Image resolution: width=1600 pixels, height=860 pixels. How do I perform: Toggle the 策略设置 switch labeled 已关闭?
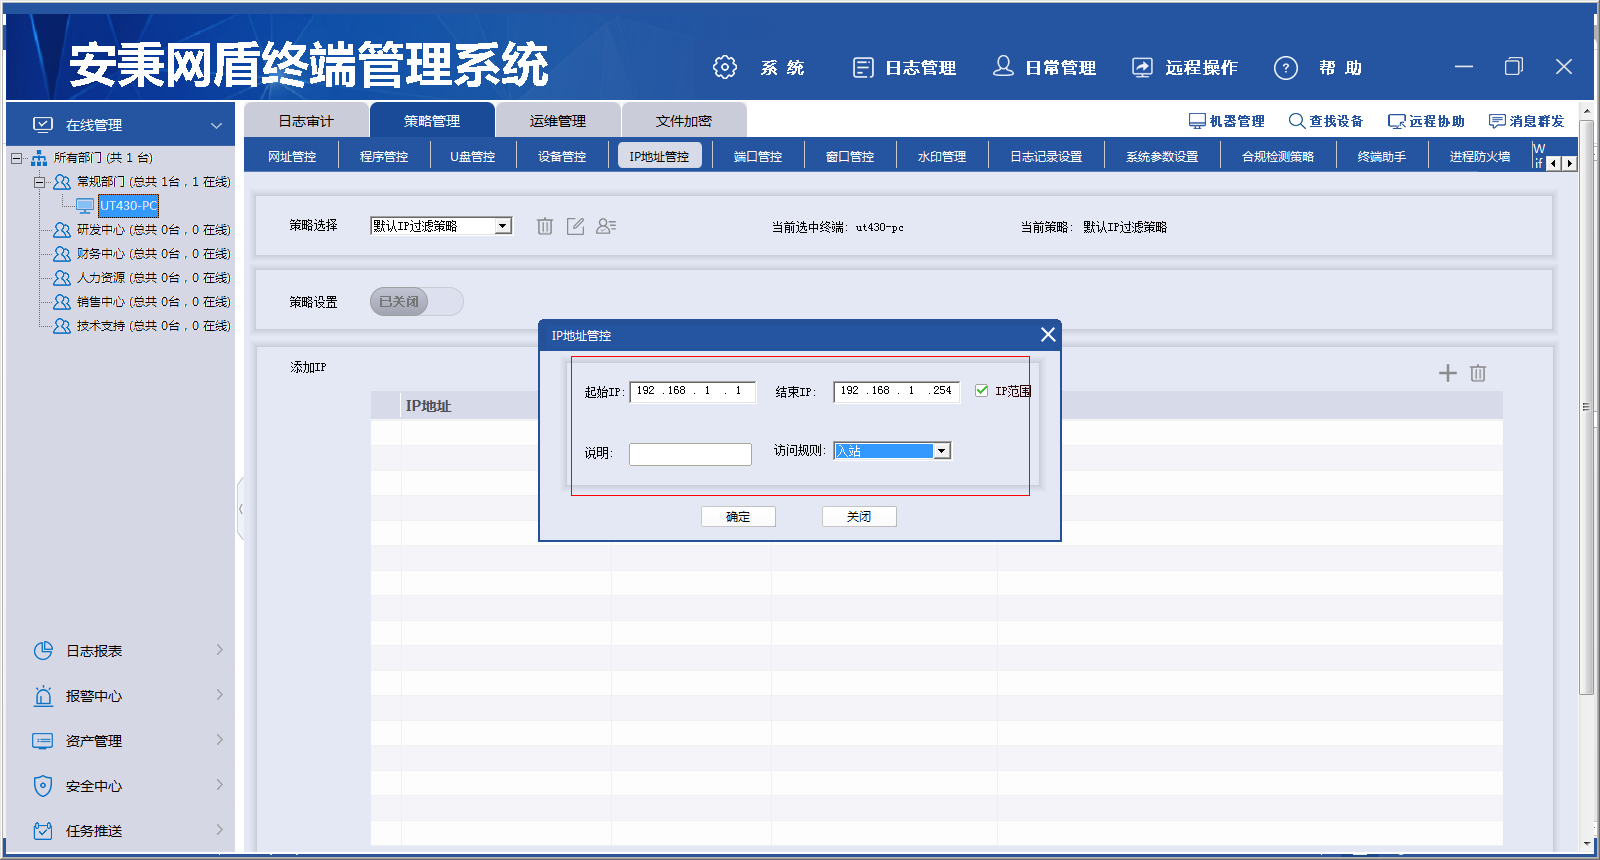click(416, 301)
